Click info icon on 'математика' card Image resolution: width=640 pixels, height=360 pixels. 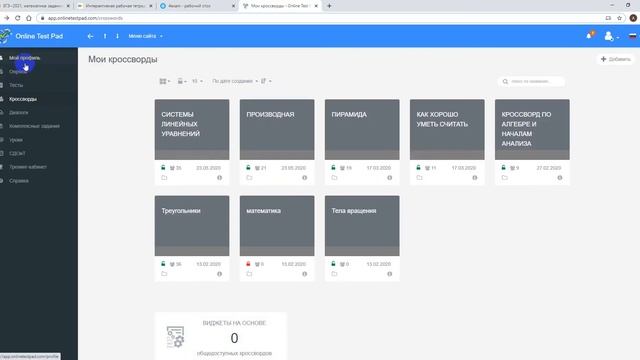click(x=304, y=274)
